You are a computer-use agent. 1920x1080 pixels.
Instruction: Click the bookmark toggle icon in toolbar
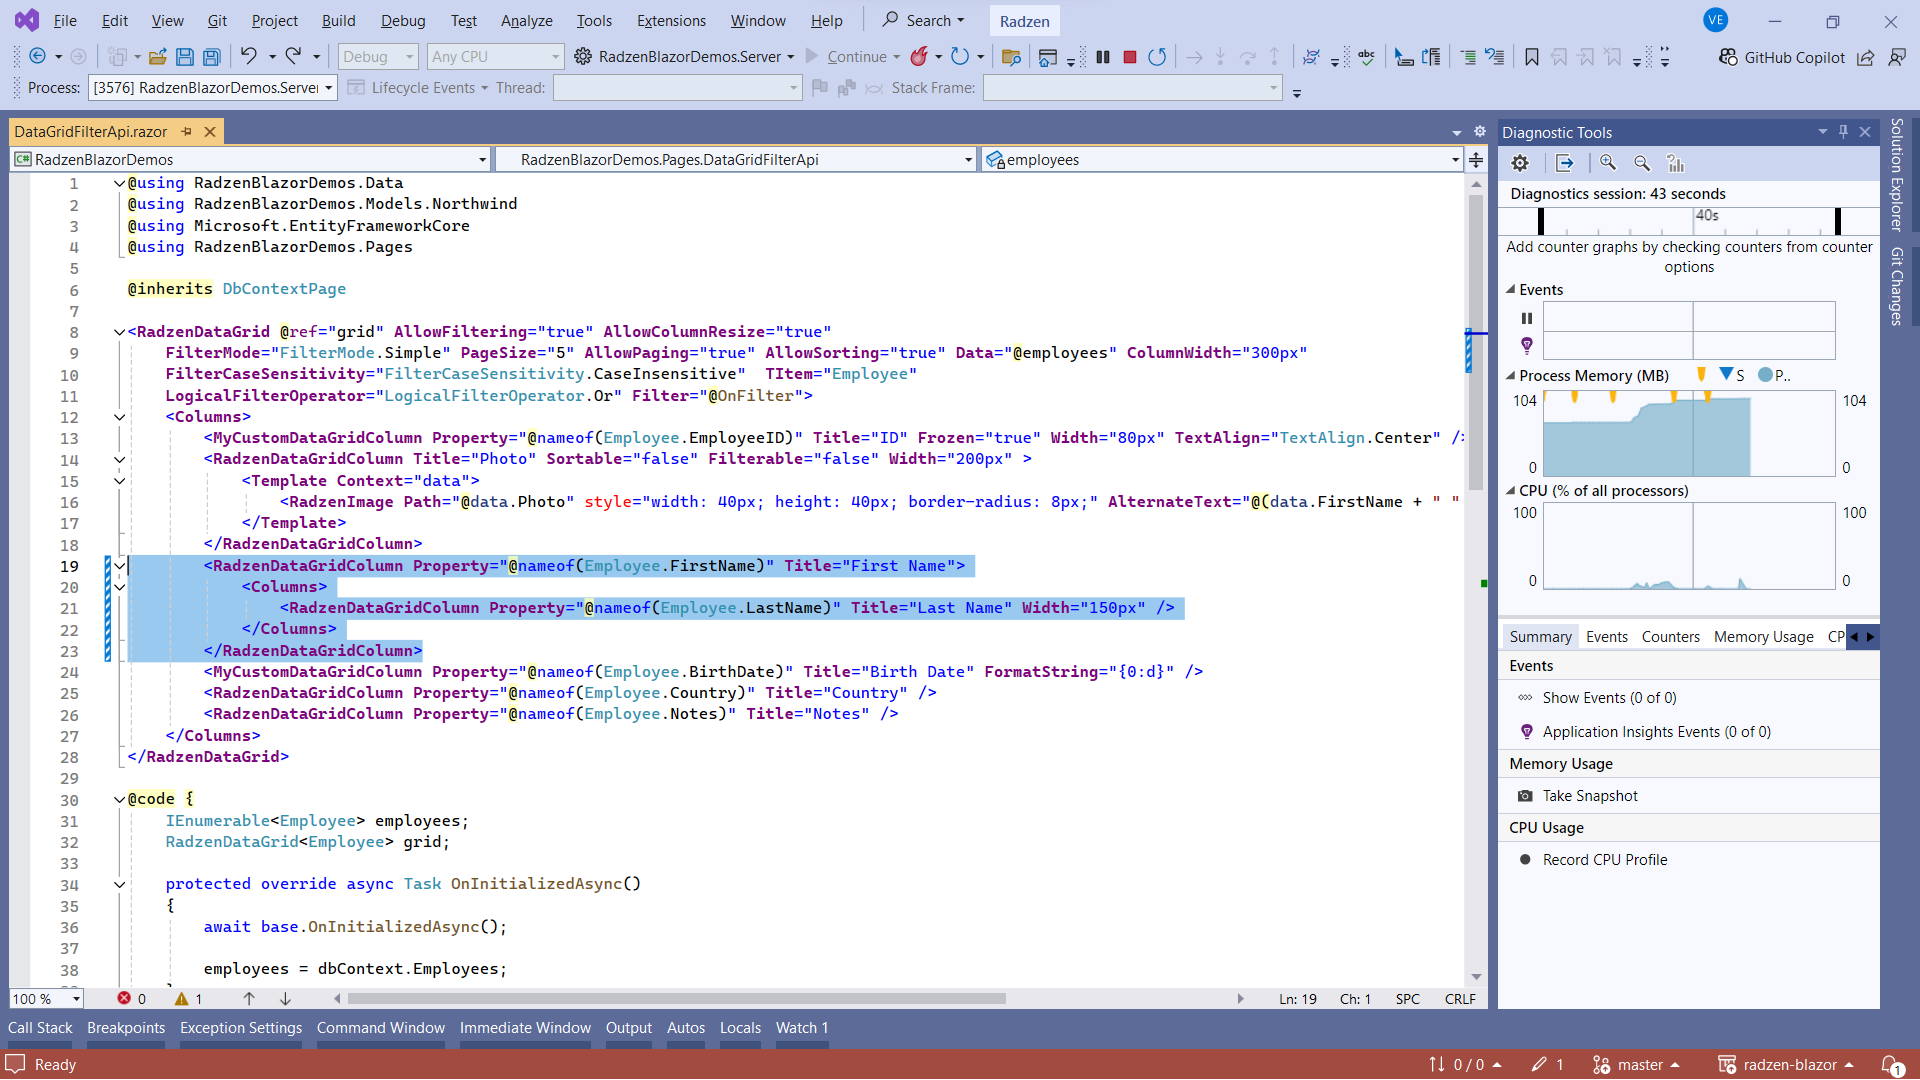pos(1531,57)
